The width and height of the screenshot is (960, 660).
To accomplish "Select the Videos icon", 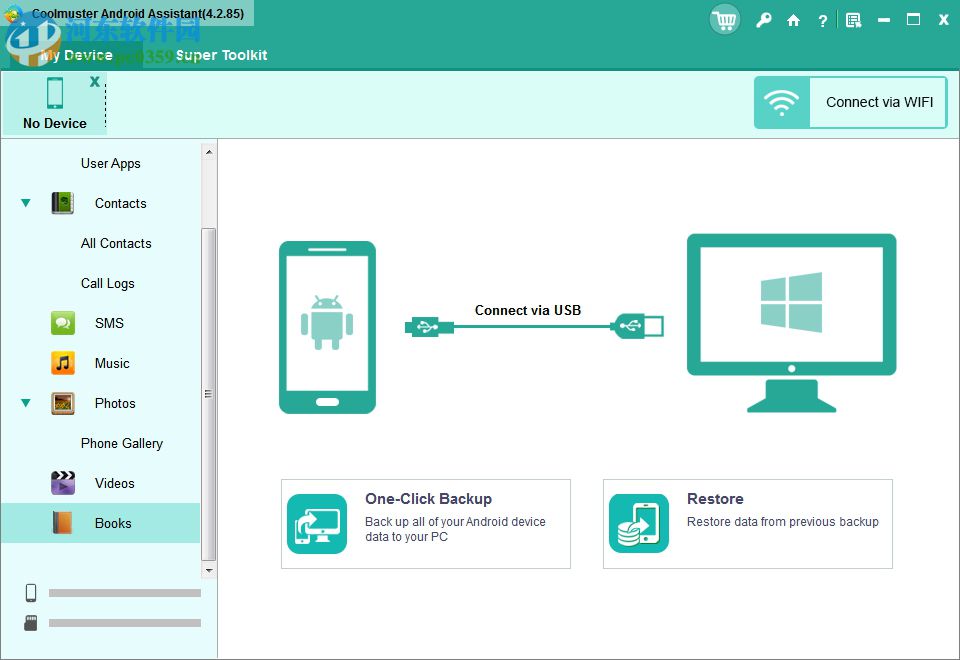I will [x=62, y=483].
